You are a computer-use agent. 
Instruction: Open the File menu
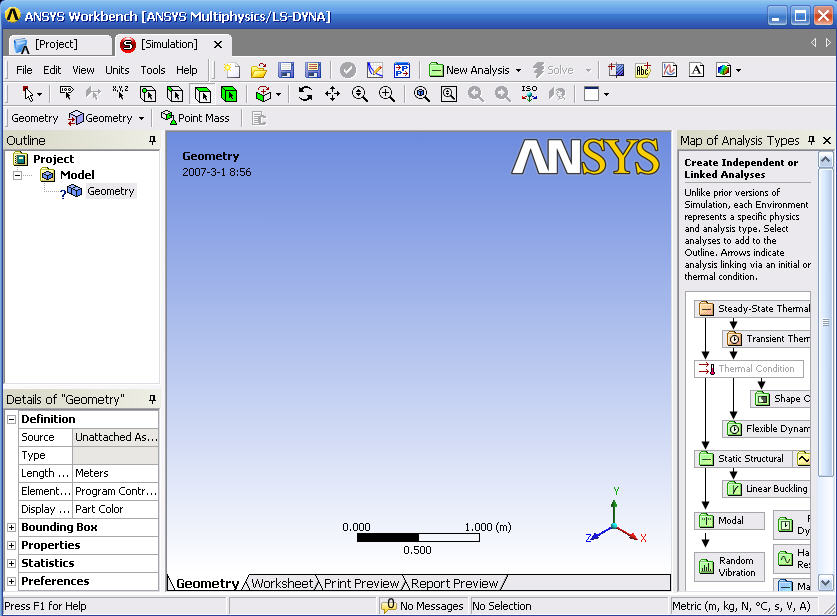point(24,70)
